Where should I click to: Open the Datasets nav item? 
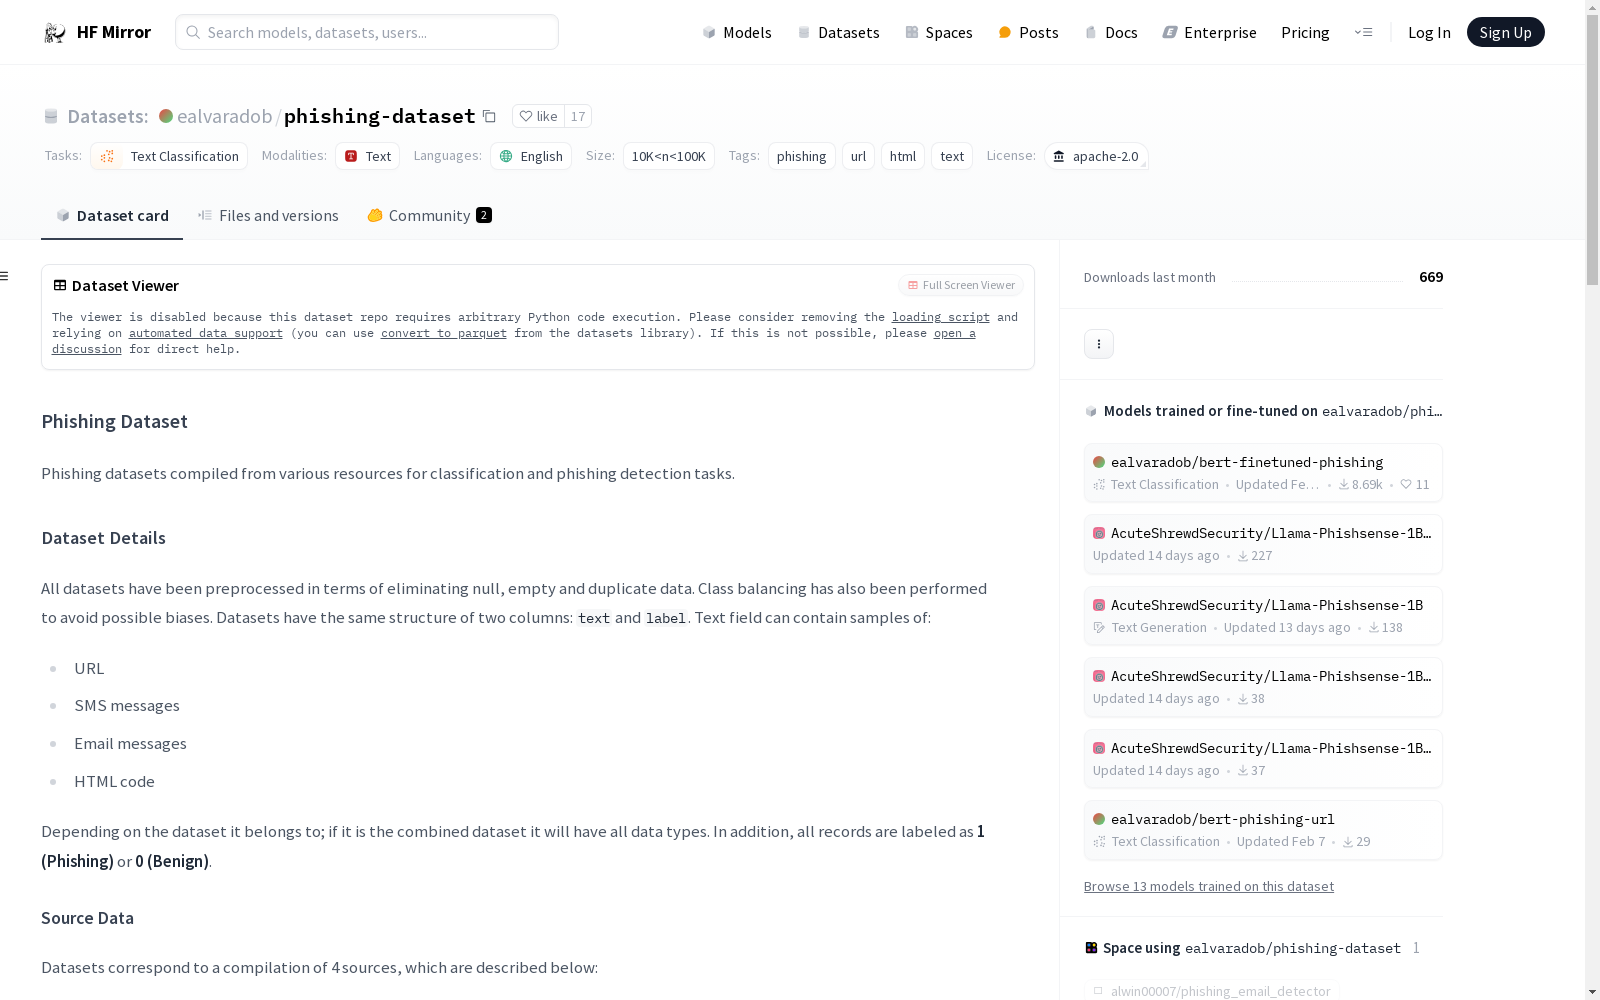[x=838, y=33]
